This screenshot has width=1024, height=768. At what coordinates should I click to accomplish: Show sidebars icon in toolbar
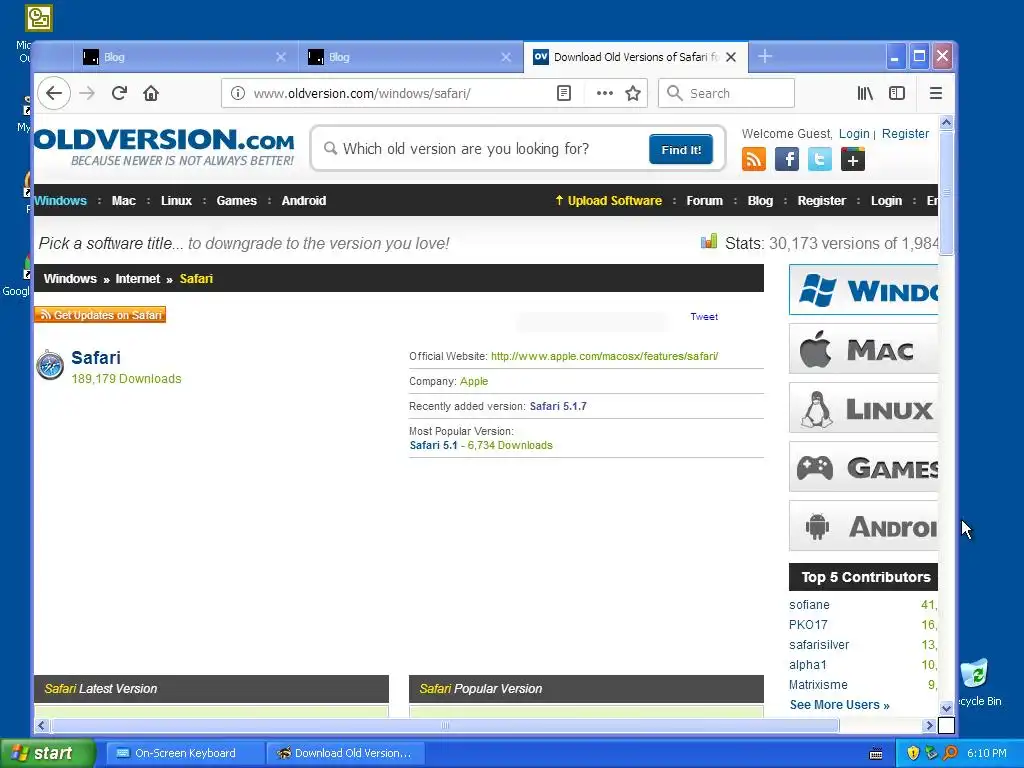pos(897,93)
